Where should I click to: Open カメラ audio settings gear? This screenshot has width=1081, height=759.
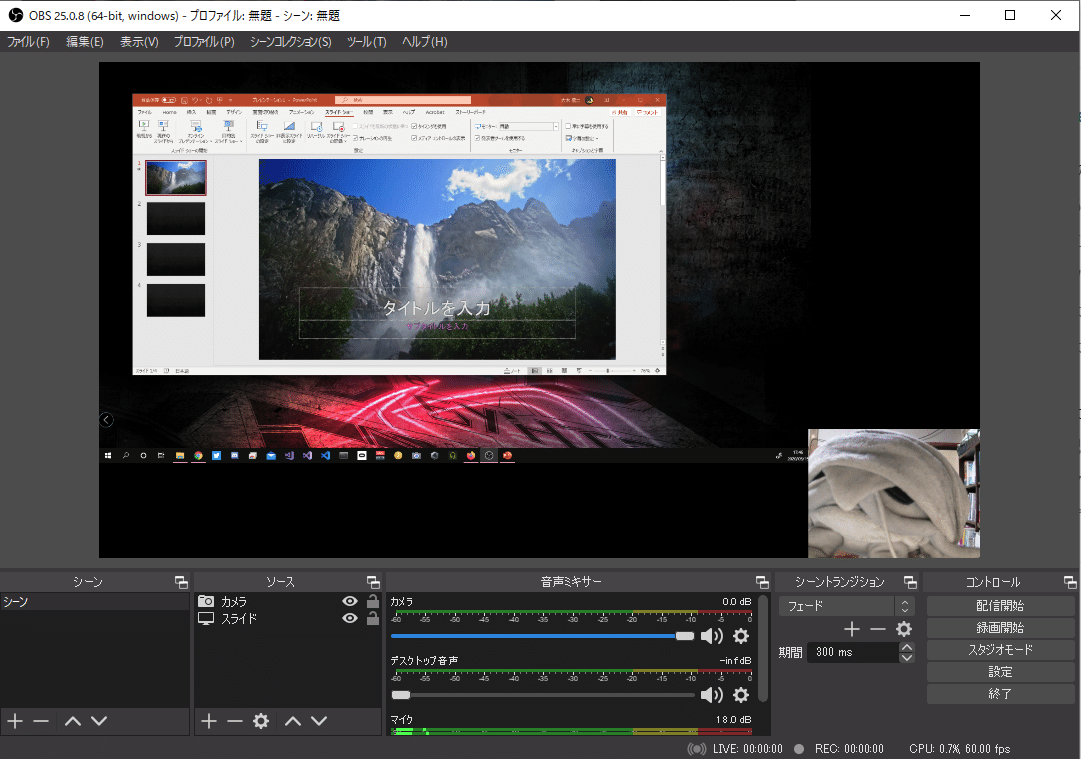(x=741, y=636)
